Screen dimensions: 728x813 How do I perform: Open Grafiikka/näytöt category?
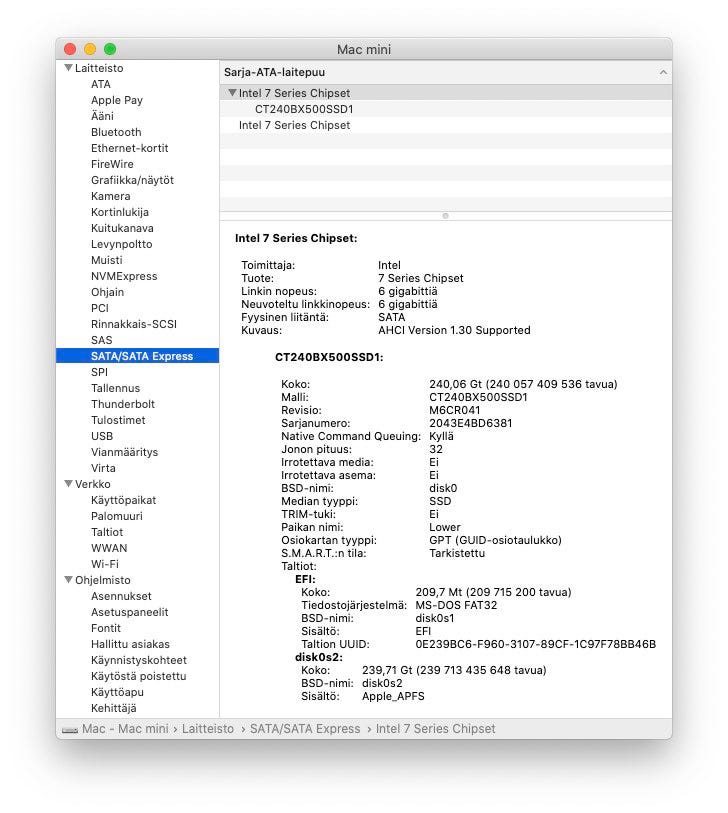[x=132, y=180]
